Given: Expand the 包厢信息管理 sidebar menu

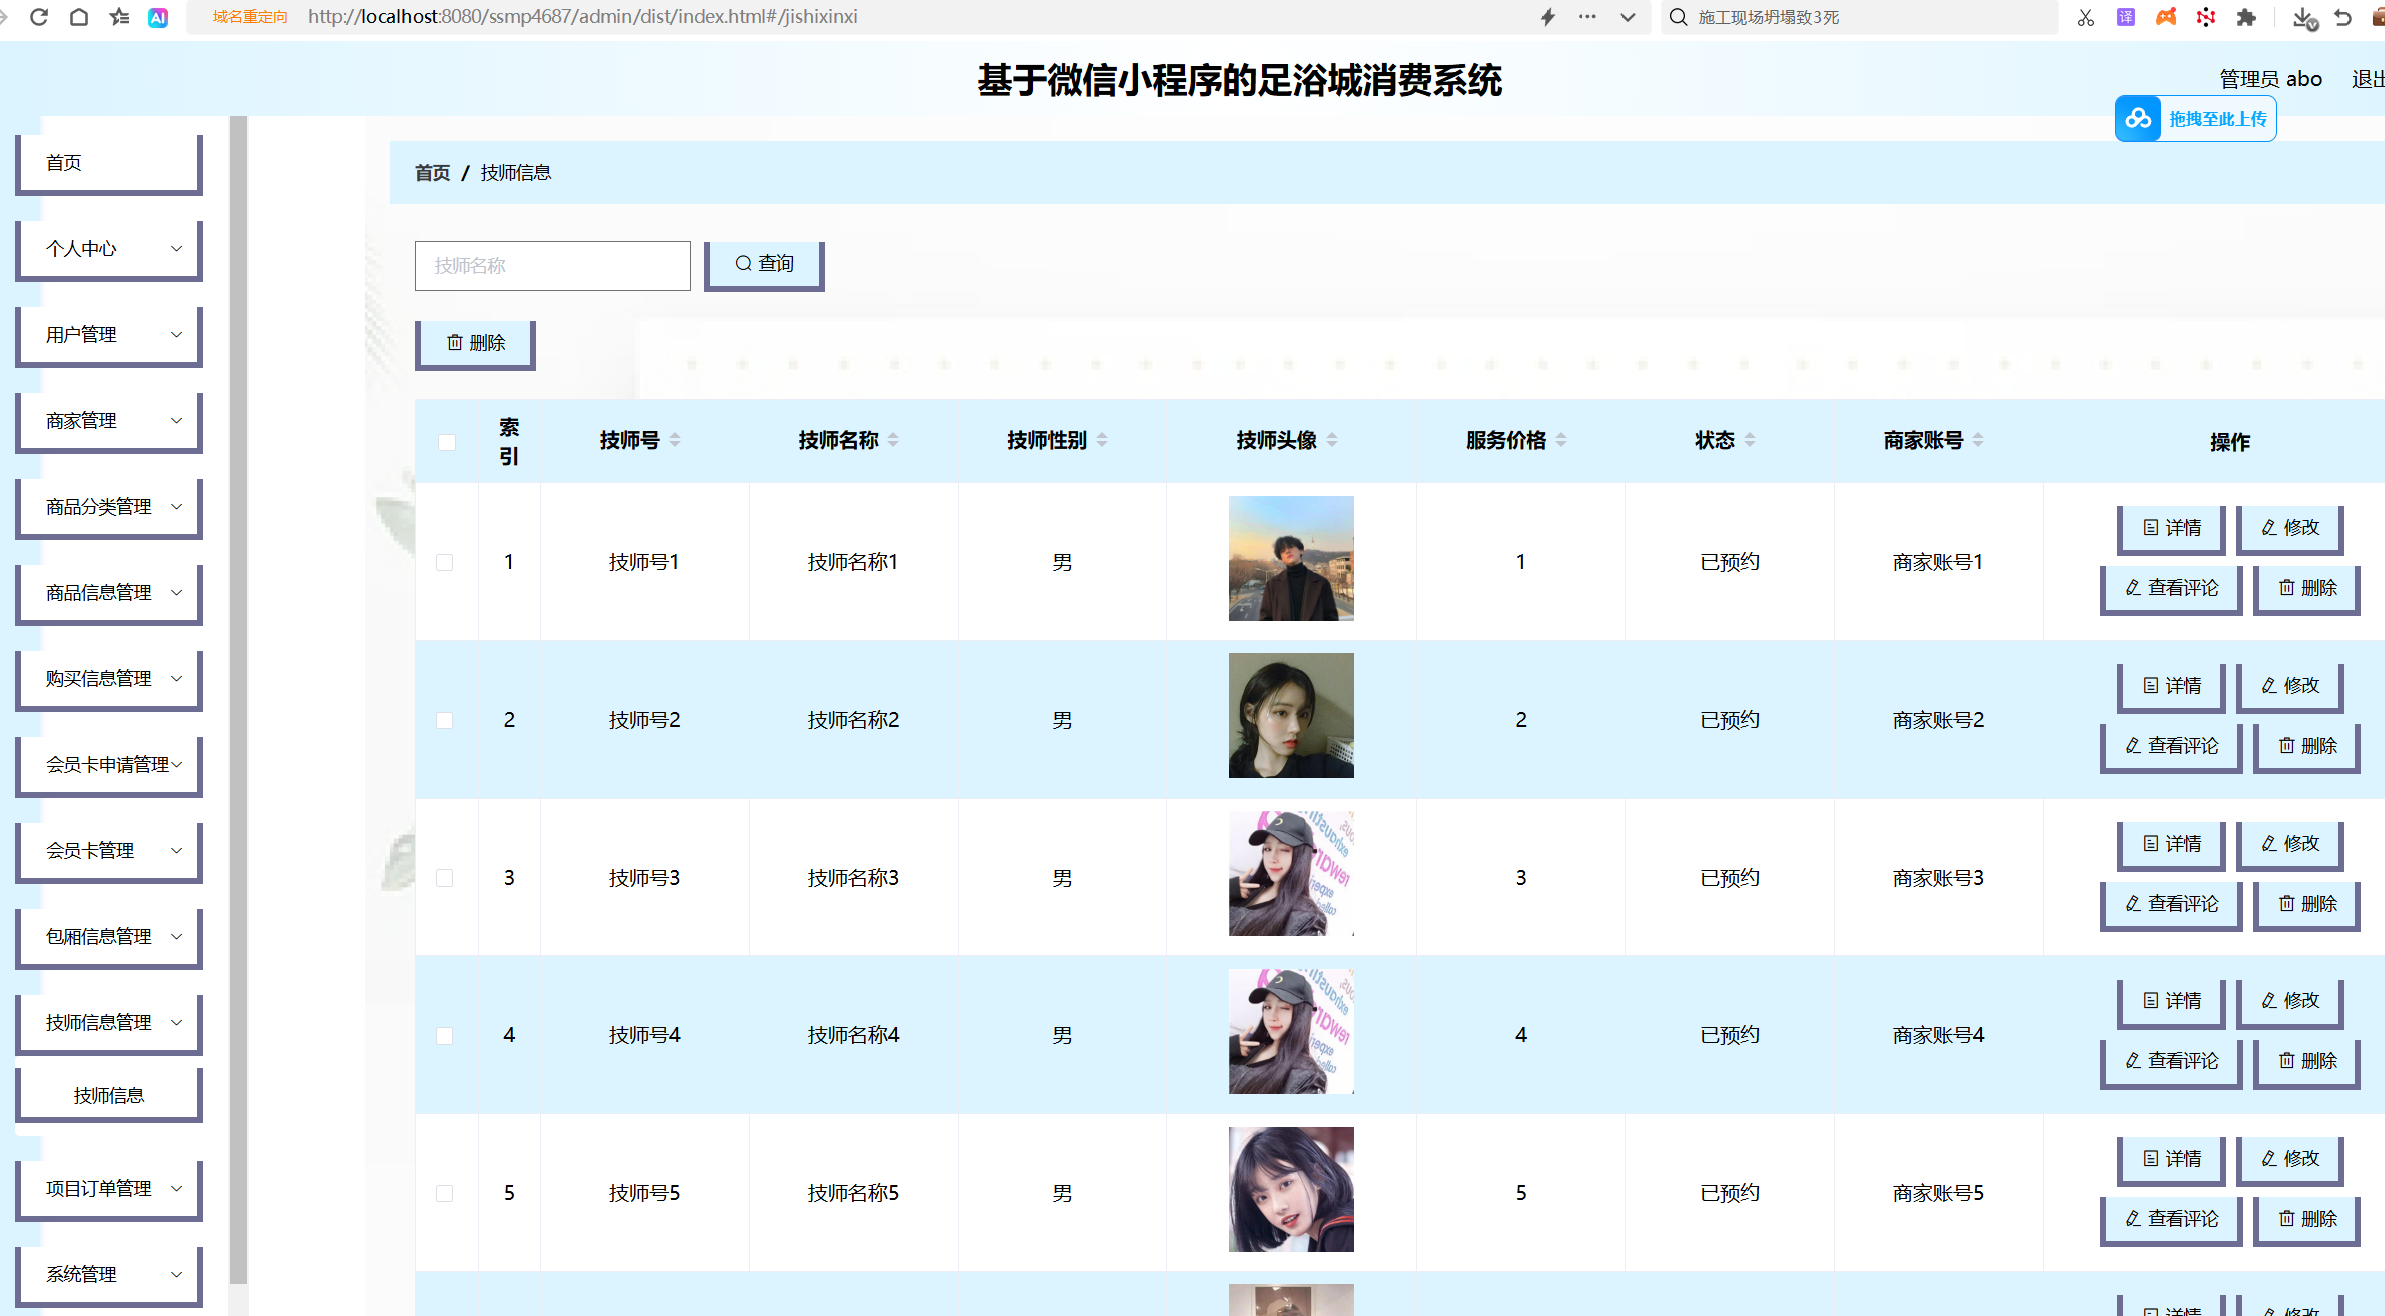Looking at the screenshot, I should (109, 938).
